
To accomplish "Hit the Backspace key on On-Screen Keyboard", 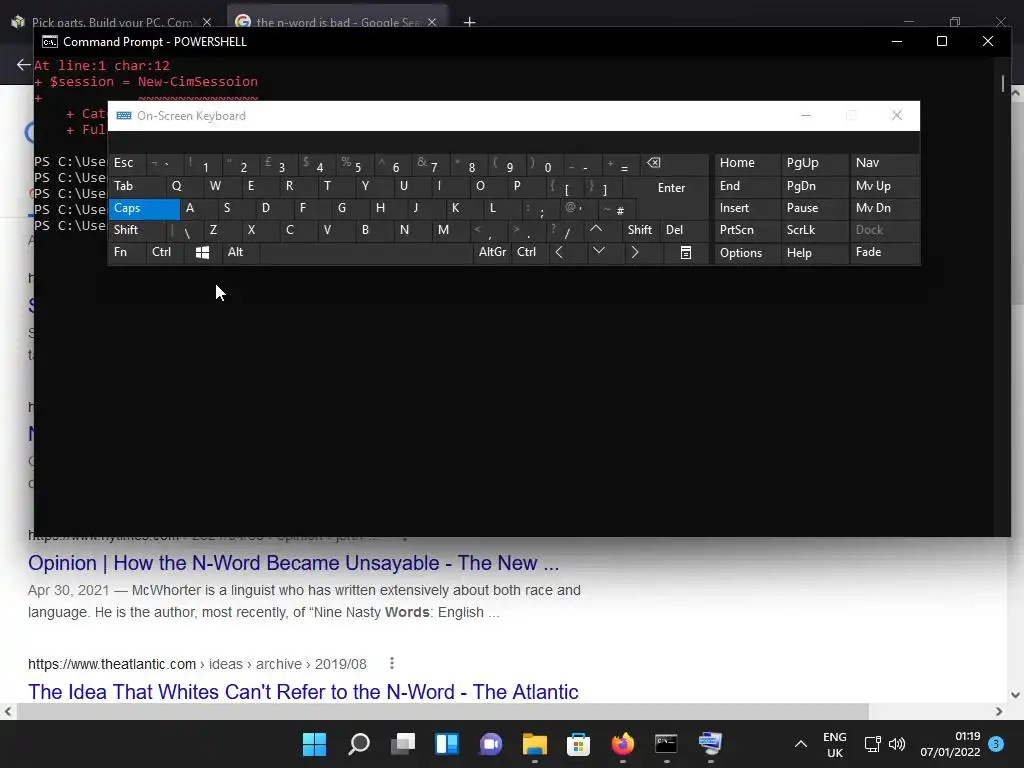I will [x=675, y=164].
